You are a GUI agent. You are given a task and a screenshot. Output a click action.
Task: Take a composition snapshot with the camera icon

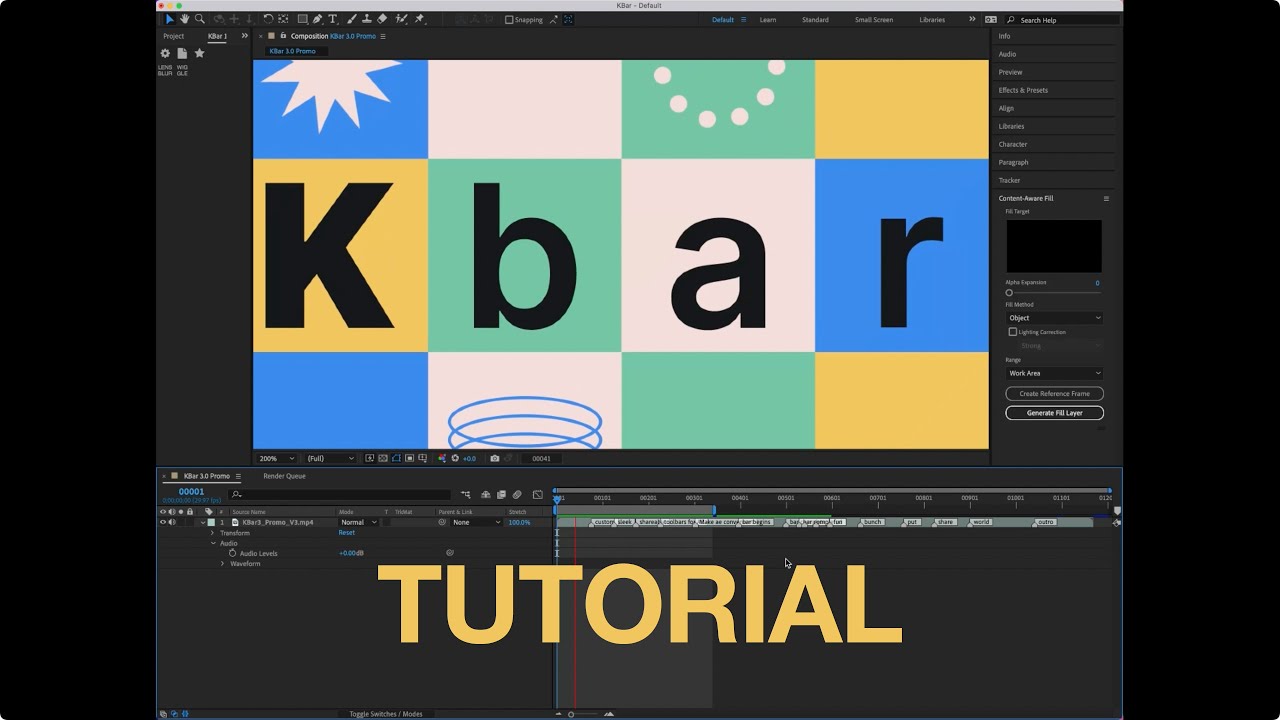[495, 458]
